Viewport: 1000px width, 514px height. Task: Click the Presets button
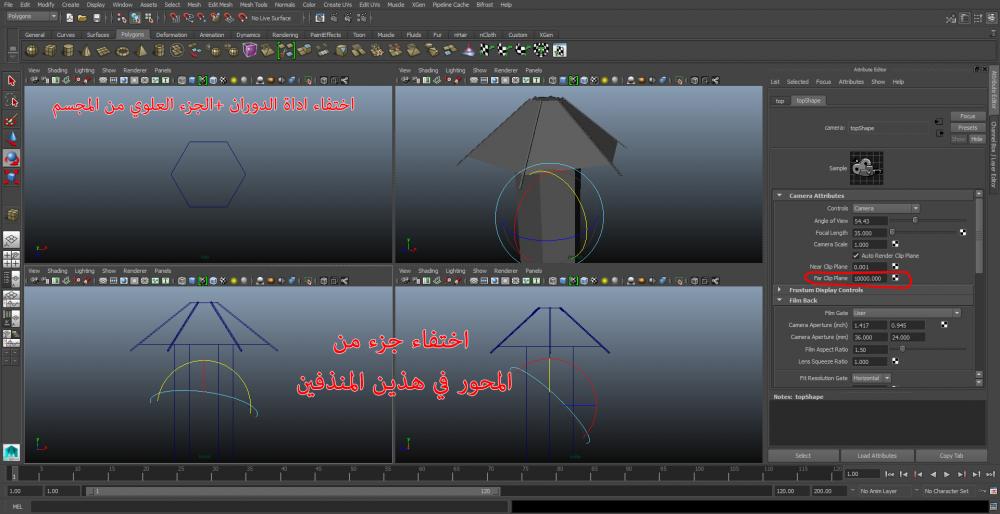pos(967,128)
